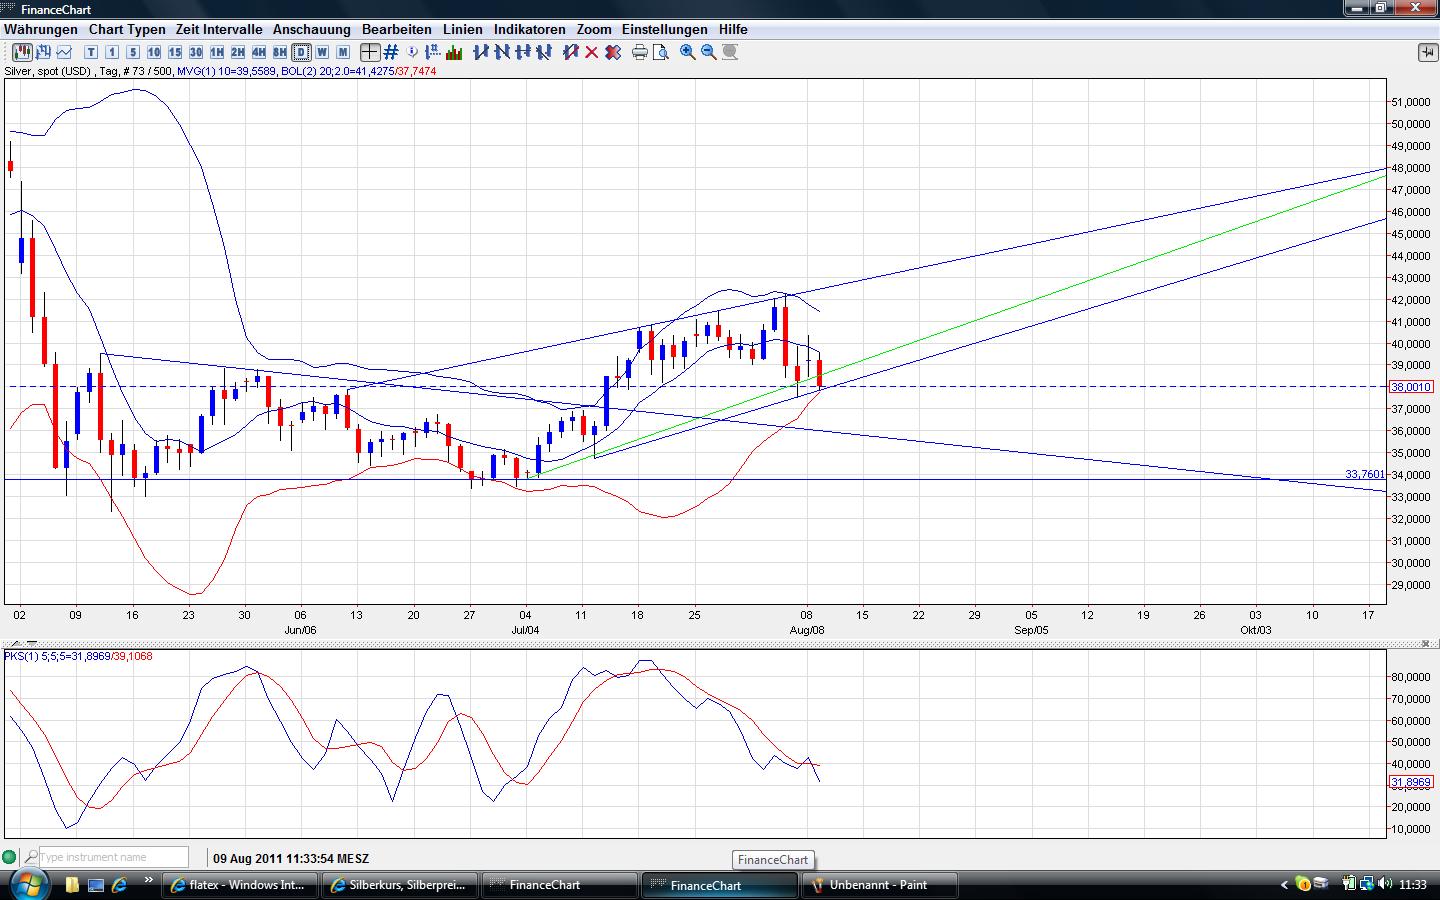This screenshot has height=900, width=1440.
Task: Select the rising trend line tool
Action: click(x=481, y=52)
